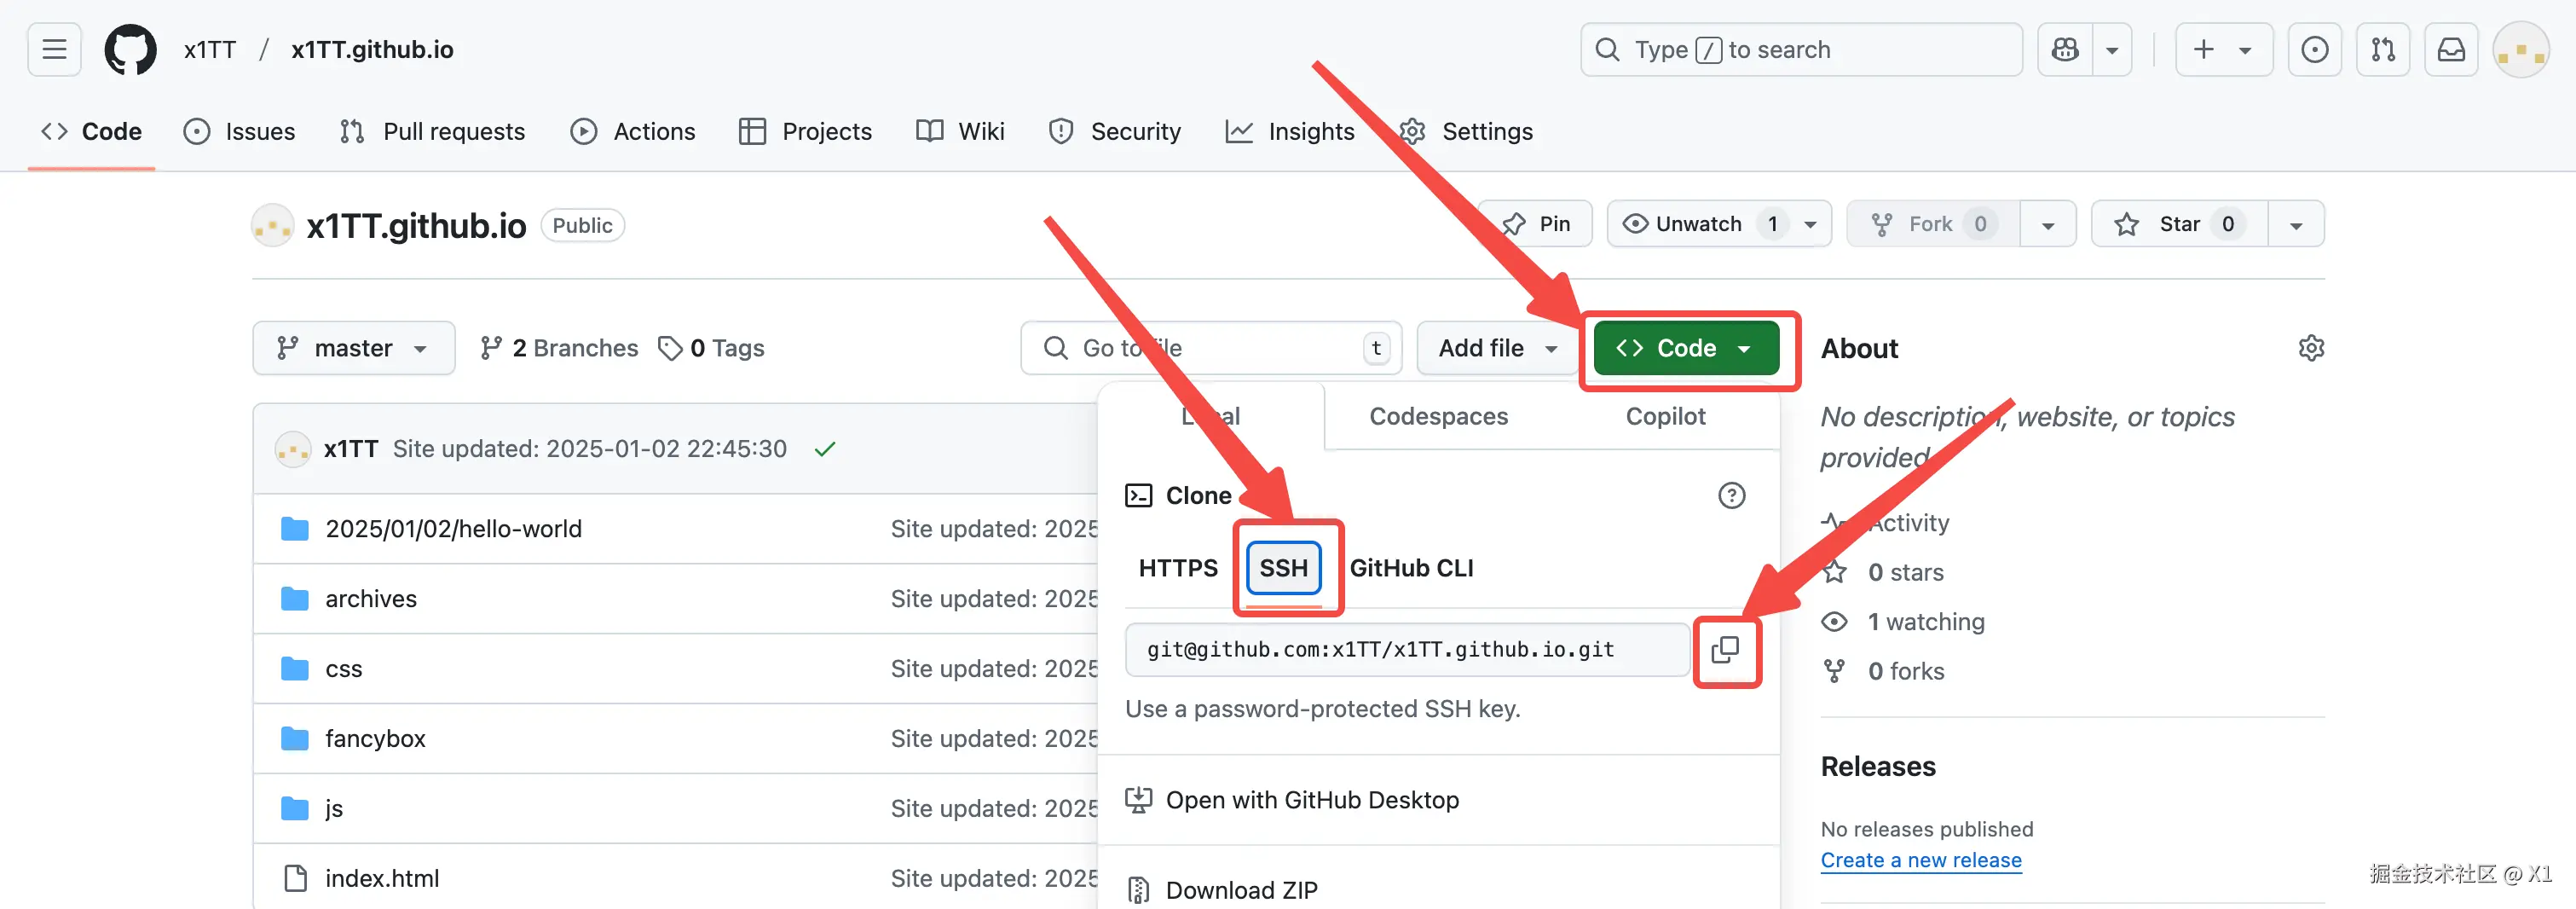The height and width of the screenshot is (909, 2576).
Task: Switch to the Copilot tab in popup
Action: click(1665, 416)
